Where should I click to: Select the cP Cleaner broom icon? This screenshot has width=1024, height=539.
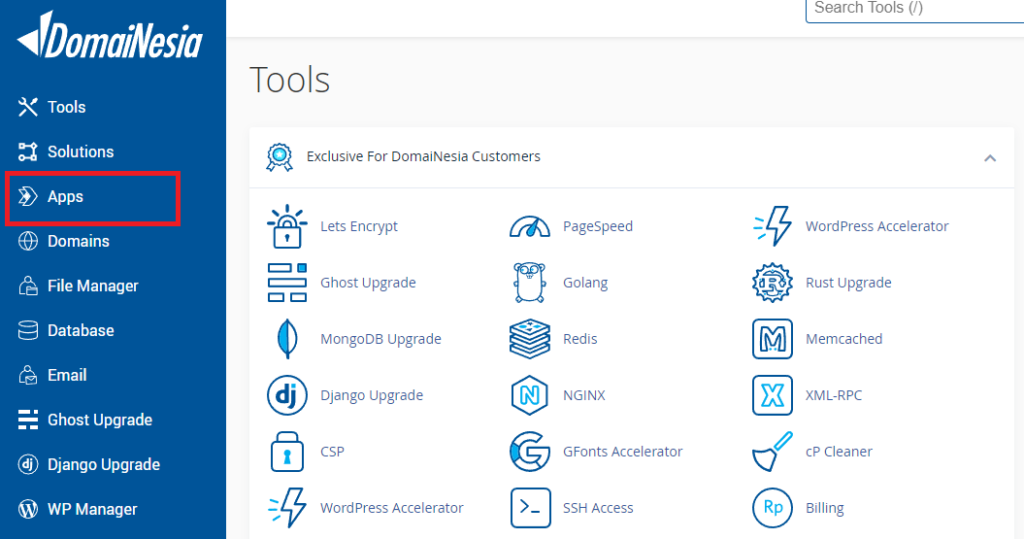[772, 451]
